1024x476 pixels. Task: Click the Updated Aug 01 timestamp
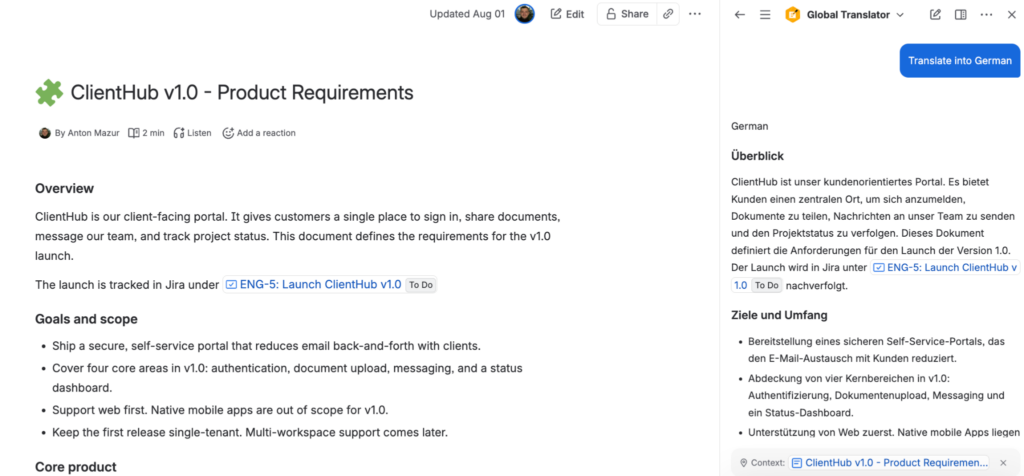(467, 14)
